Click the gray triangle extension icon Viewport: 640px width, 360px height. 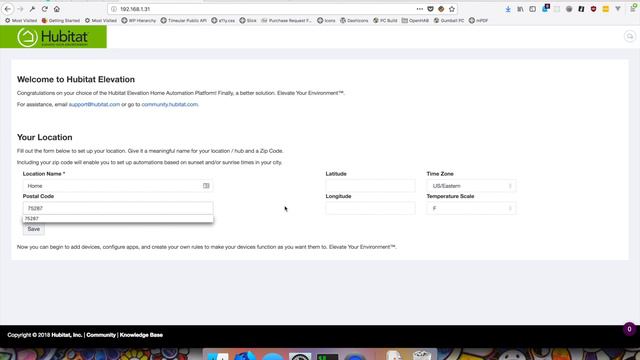[x=618, y=9]
